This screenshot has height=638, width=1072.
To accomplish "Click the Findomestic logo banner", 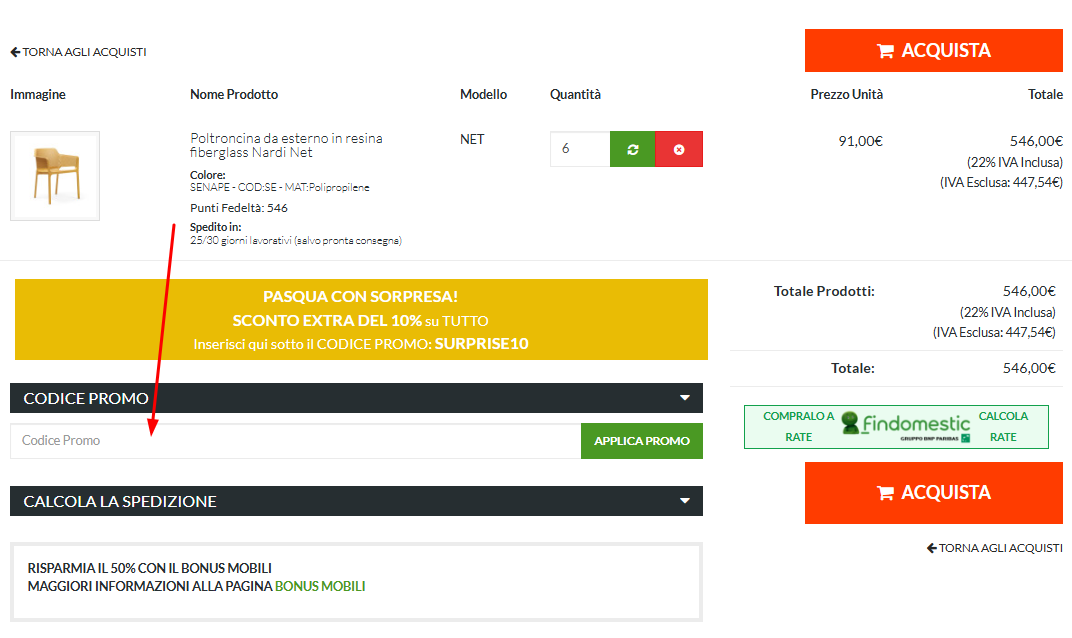I will click(906, 426).
